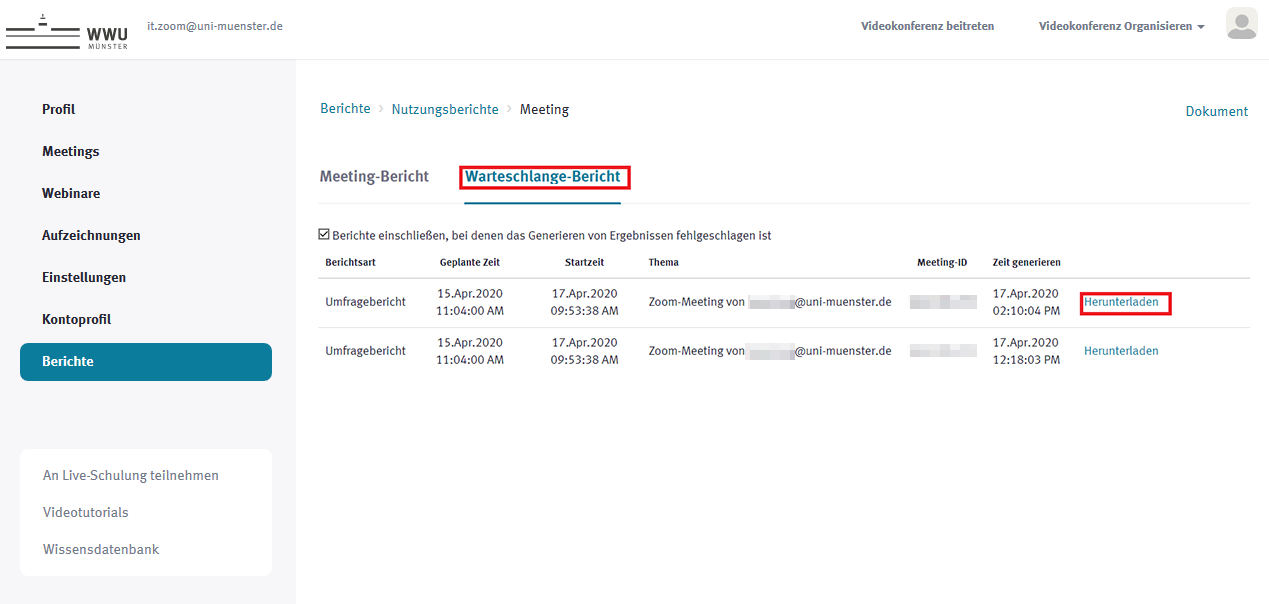Open Einstellungen in the sidebar
Screen dimensions: 1269x604
point(84,278)
